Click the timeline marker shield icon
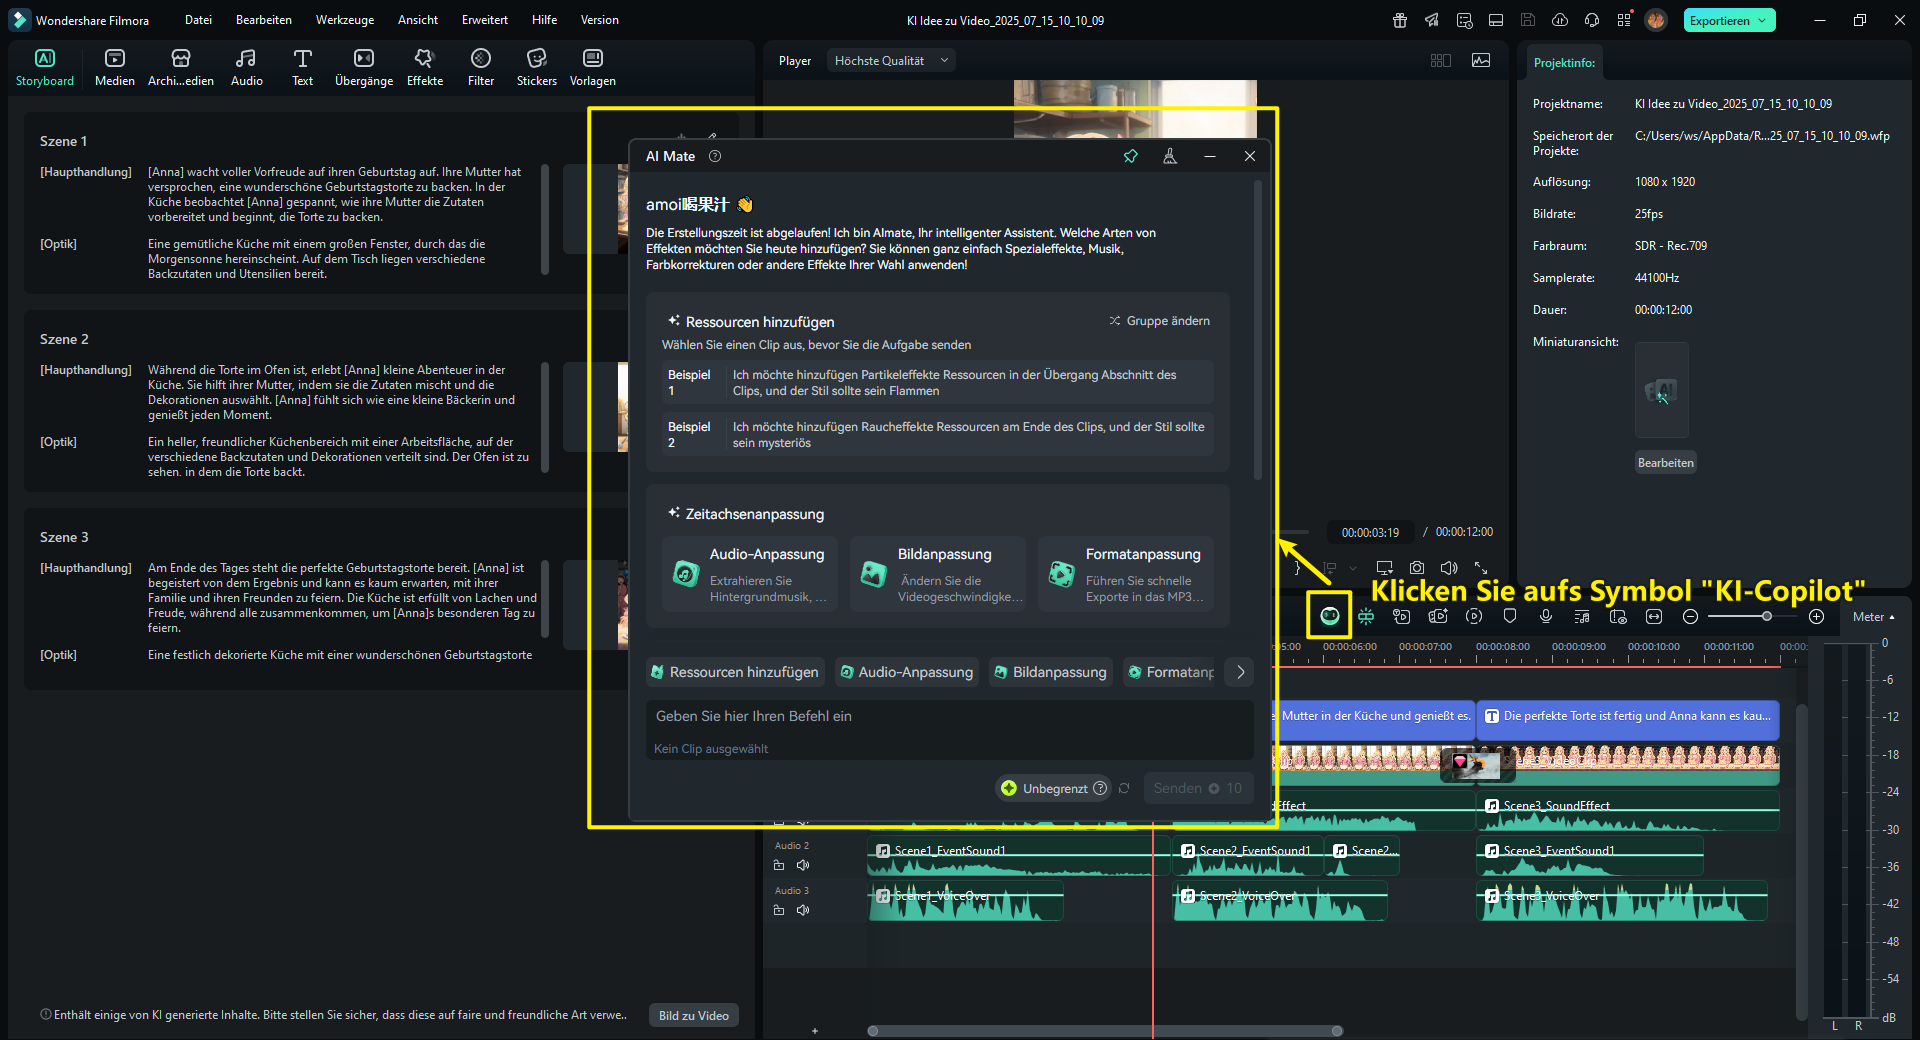Image resolution: width=1920 pixels, height=1040 pixels. (1510, 616)
